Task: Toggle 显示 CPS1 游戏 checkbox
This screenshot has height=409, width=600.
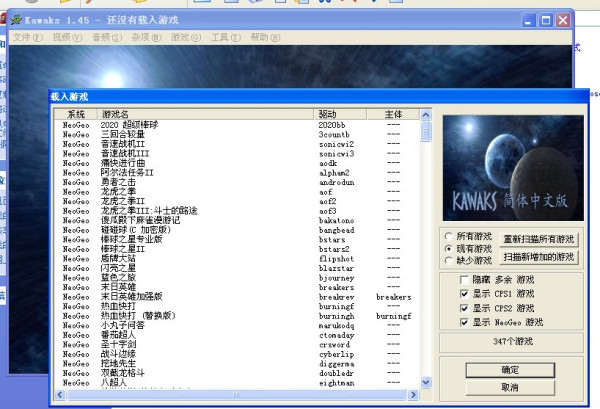Action: [x=464, y=294]
